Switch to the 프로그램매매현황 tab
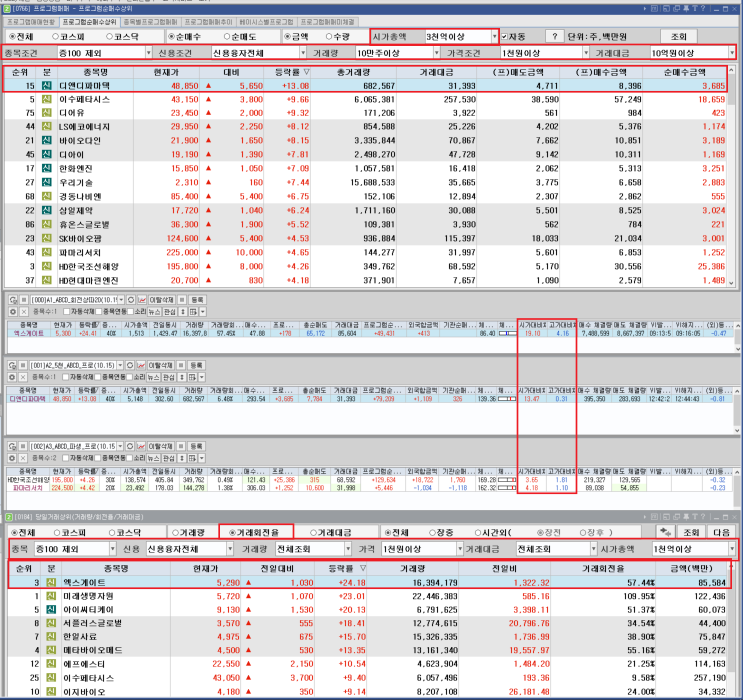743x700 pixels. (x=31, y=22)
